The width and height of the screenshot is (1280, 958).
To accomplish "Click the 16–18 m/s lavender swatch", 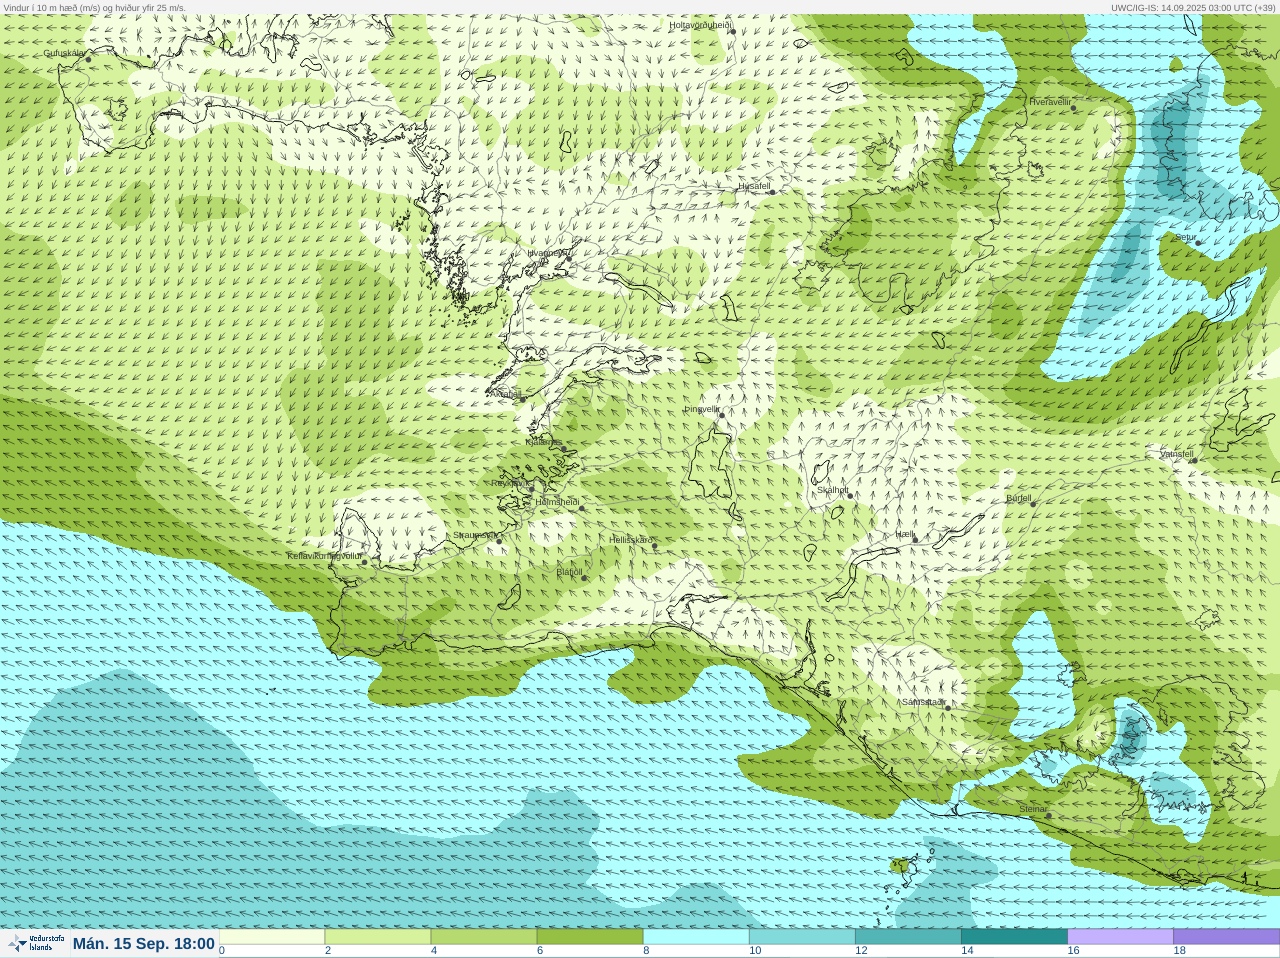I will point(1120,937).
